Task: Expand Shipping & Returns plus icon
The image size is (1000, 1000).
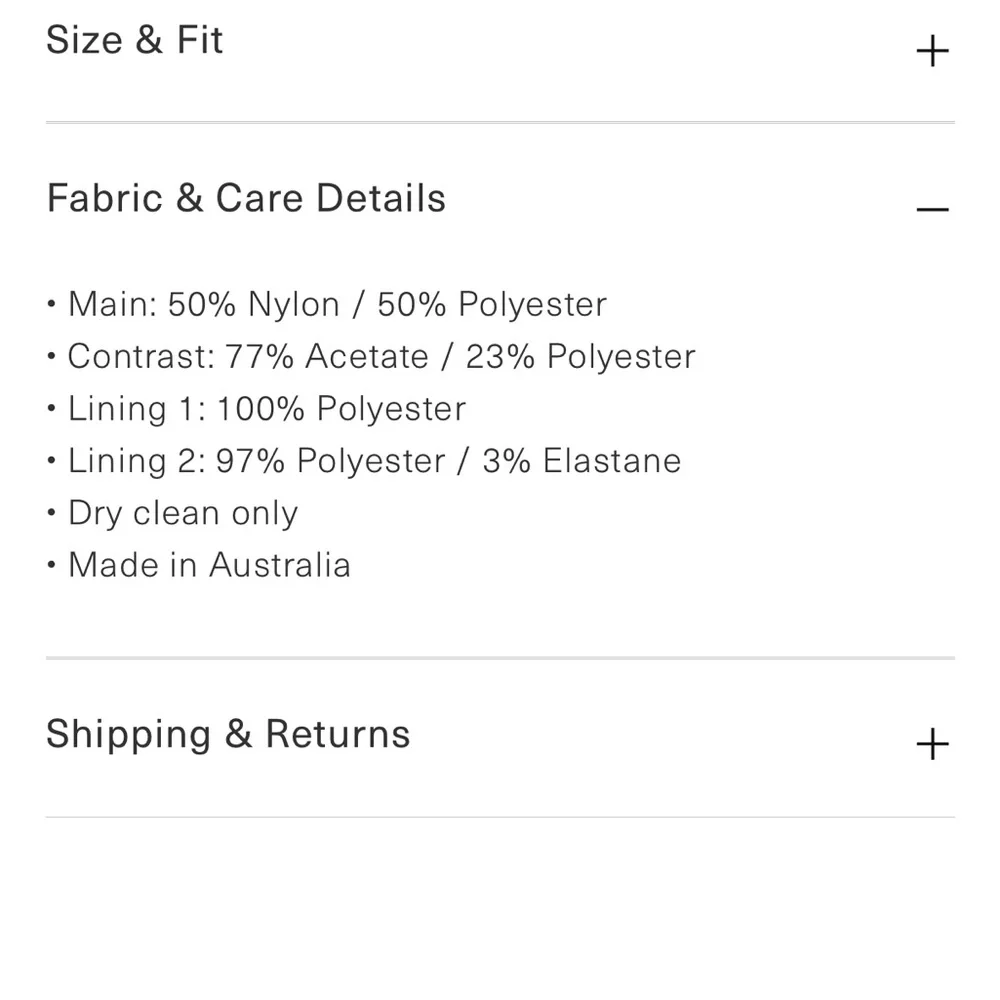Action: tap(932, 744)
